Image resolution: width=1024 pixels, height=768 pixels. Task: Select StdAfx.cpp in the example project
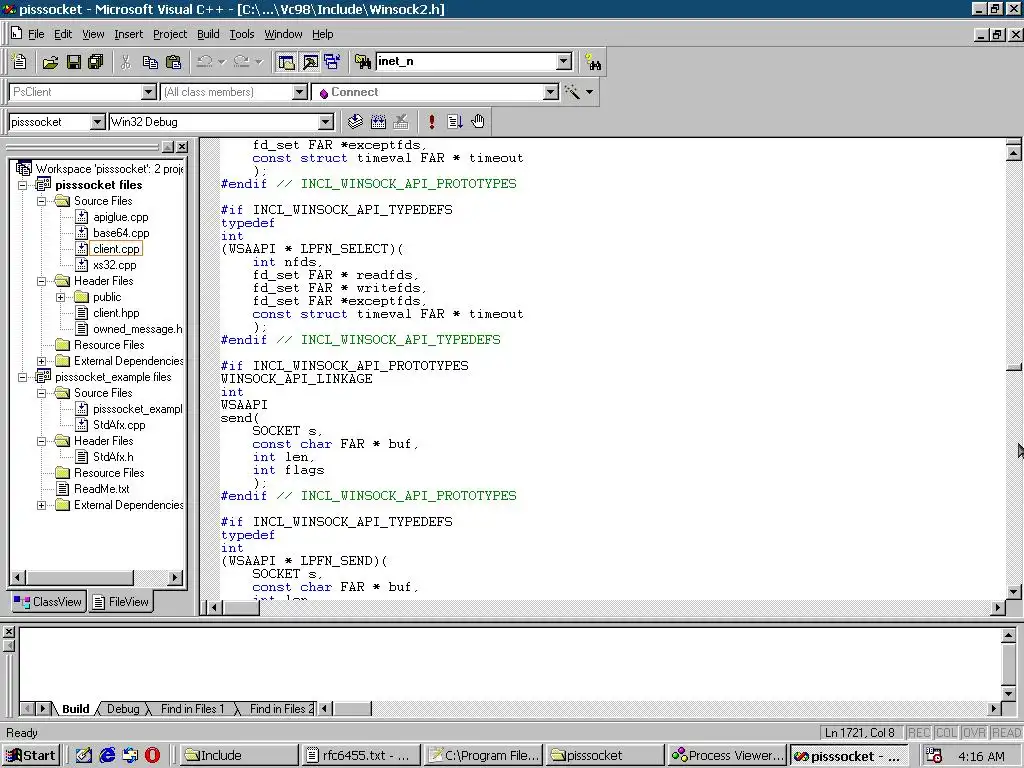(x=119, y=425)
